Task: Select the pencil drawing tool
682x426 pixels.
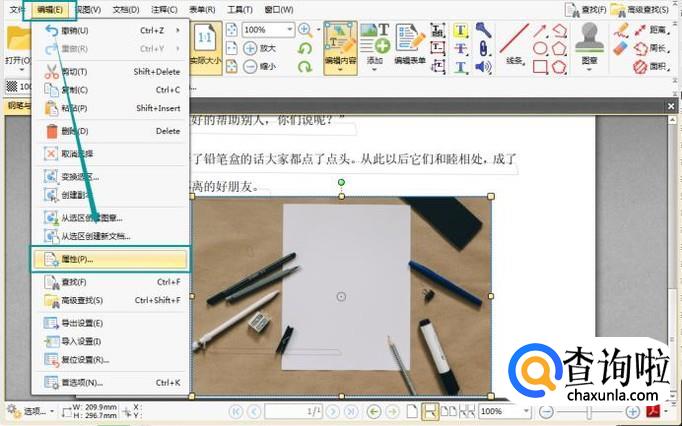Action: [x=622, y=30]
